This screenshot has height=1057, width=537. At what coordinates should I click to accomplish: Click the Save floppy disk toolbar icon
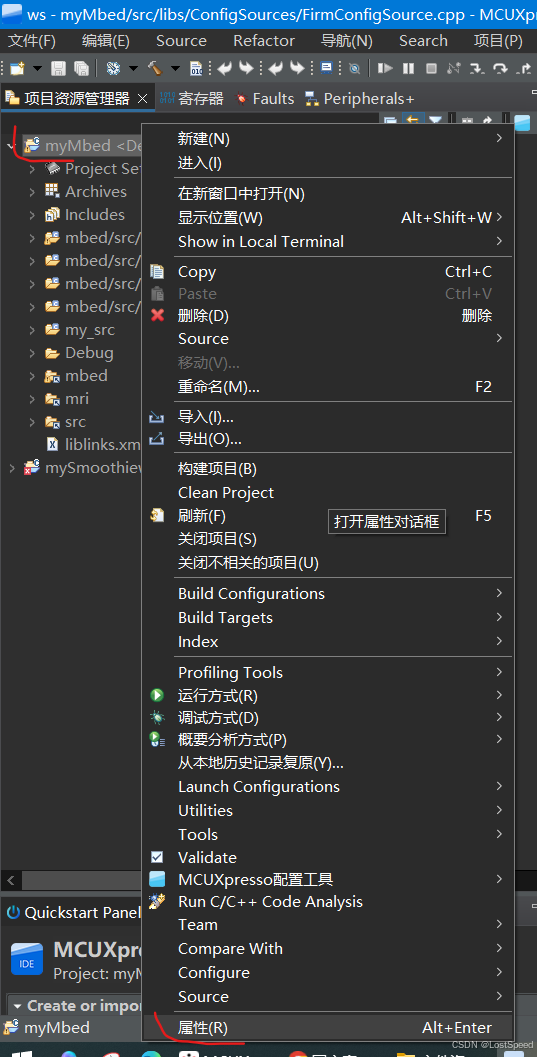[59, 68]
